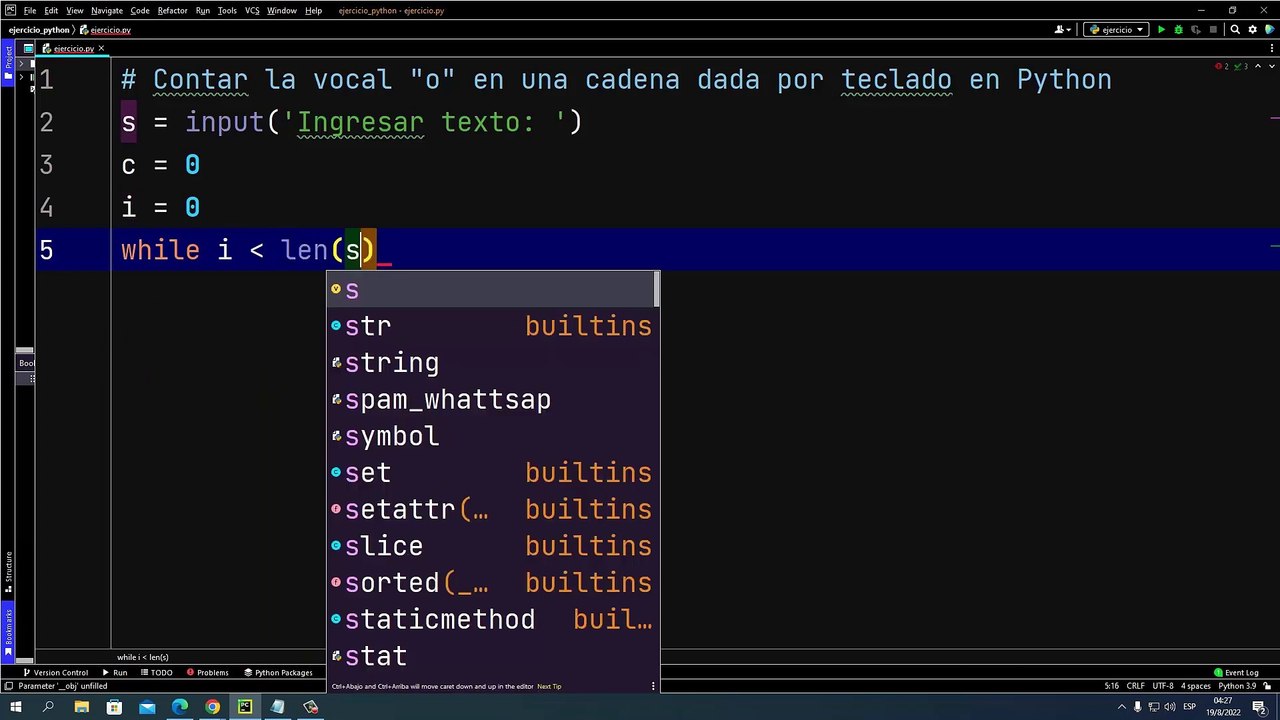Toggle the Project tool window sidebar
This screenshot has height=720, width=1280.
pyautogui.click(x=8, y=65)
